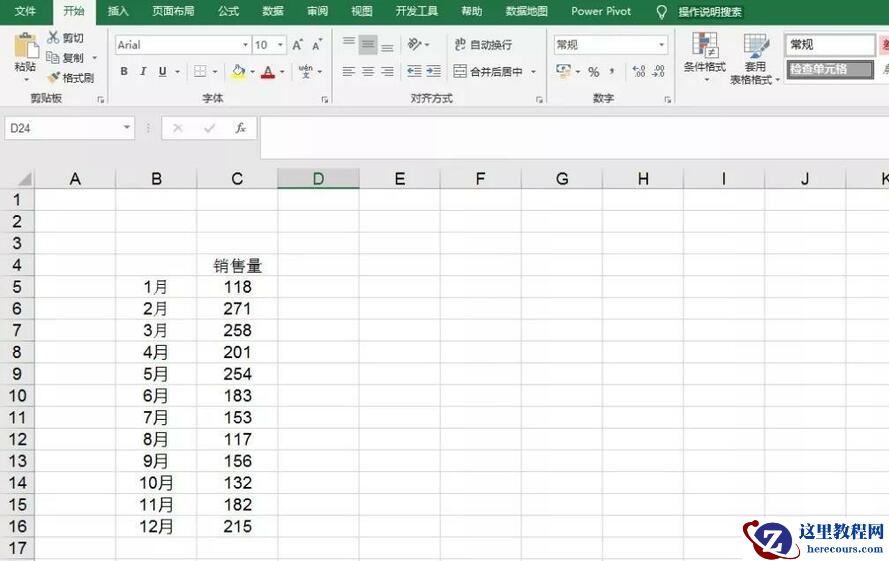Image resolution: width=889 pixels, height=561 pixels.
Task: Select the Format Painter brush
Action: click(x=53, y=77)
